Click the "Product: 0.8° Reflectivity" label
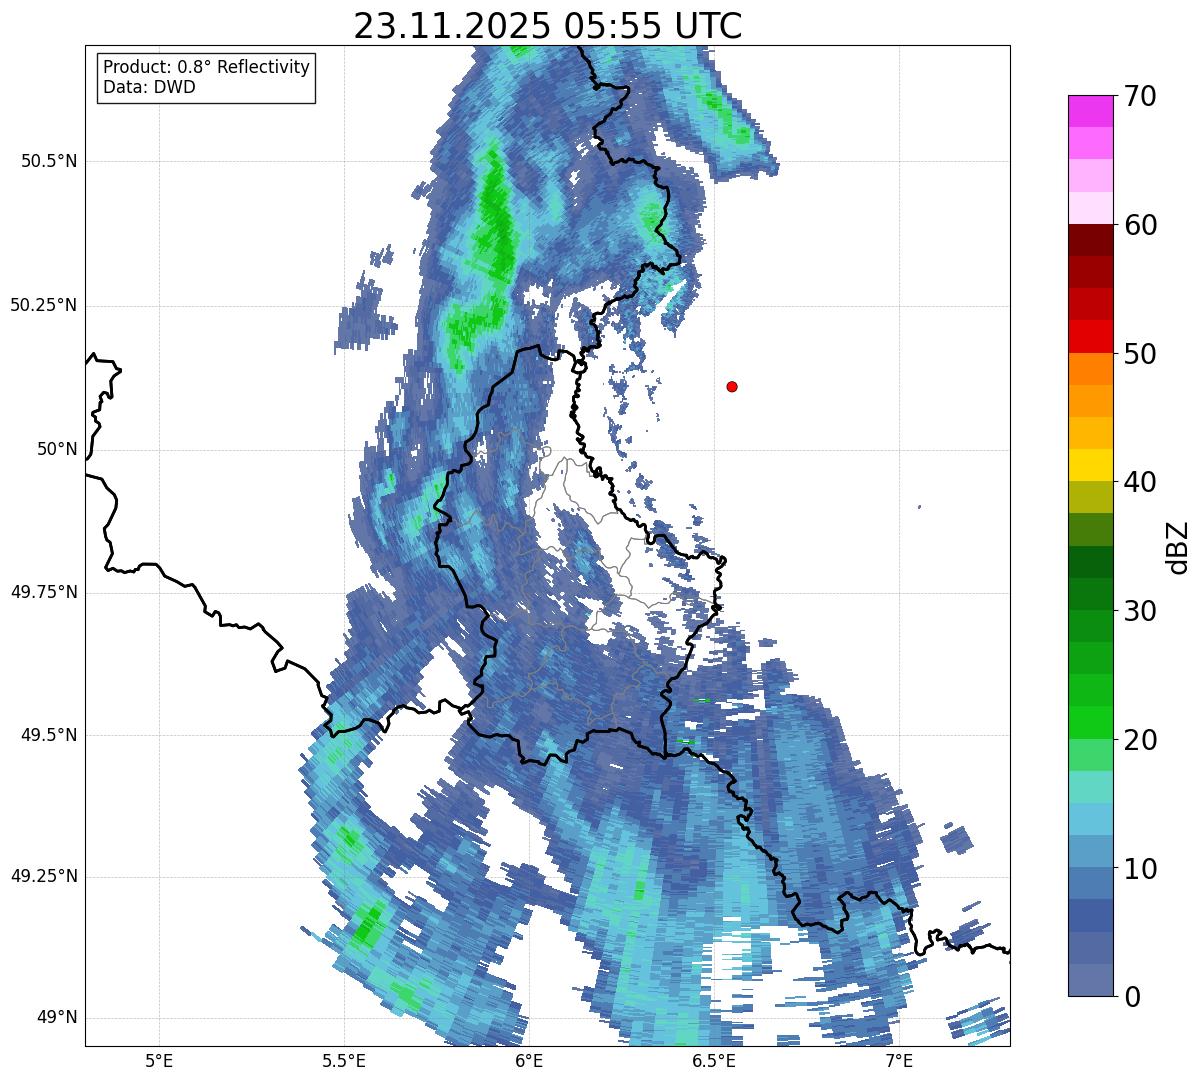This screenshot has width=1202, height=1081. point(207,67)
